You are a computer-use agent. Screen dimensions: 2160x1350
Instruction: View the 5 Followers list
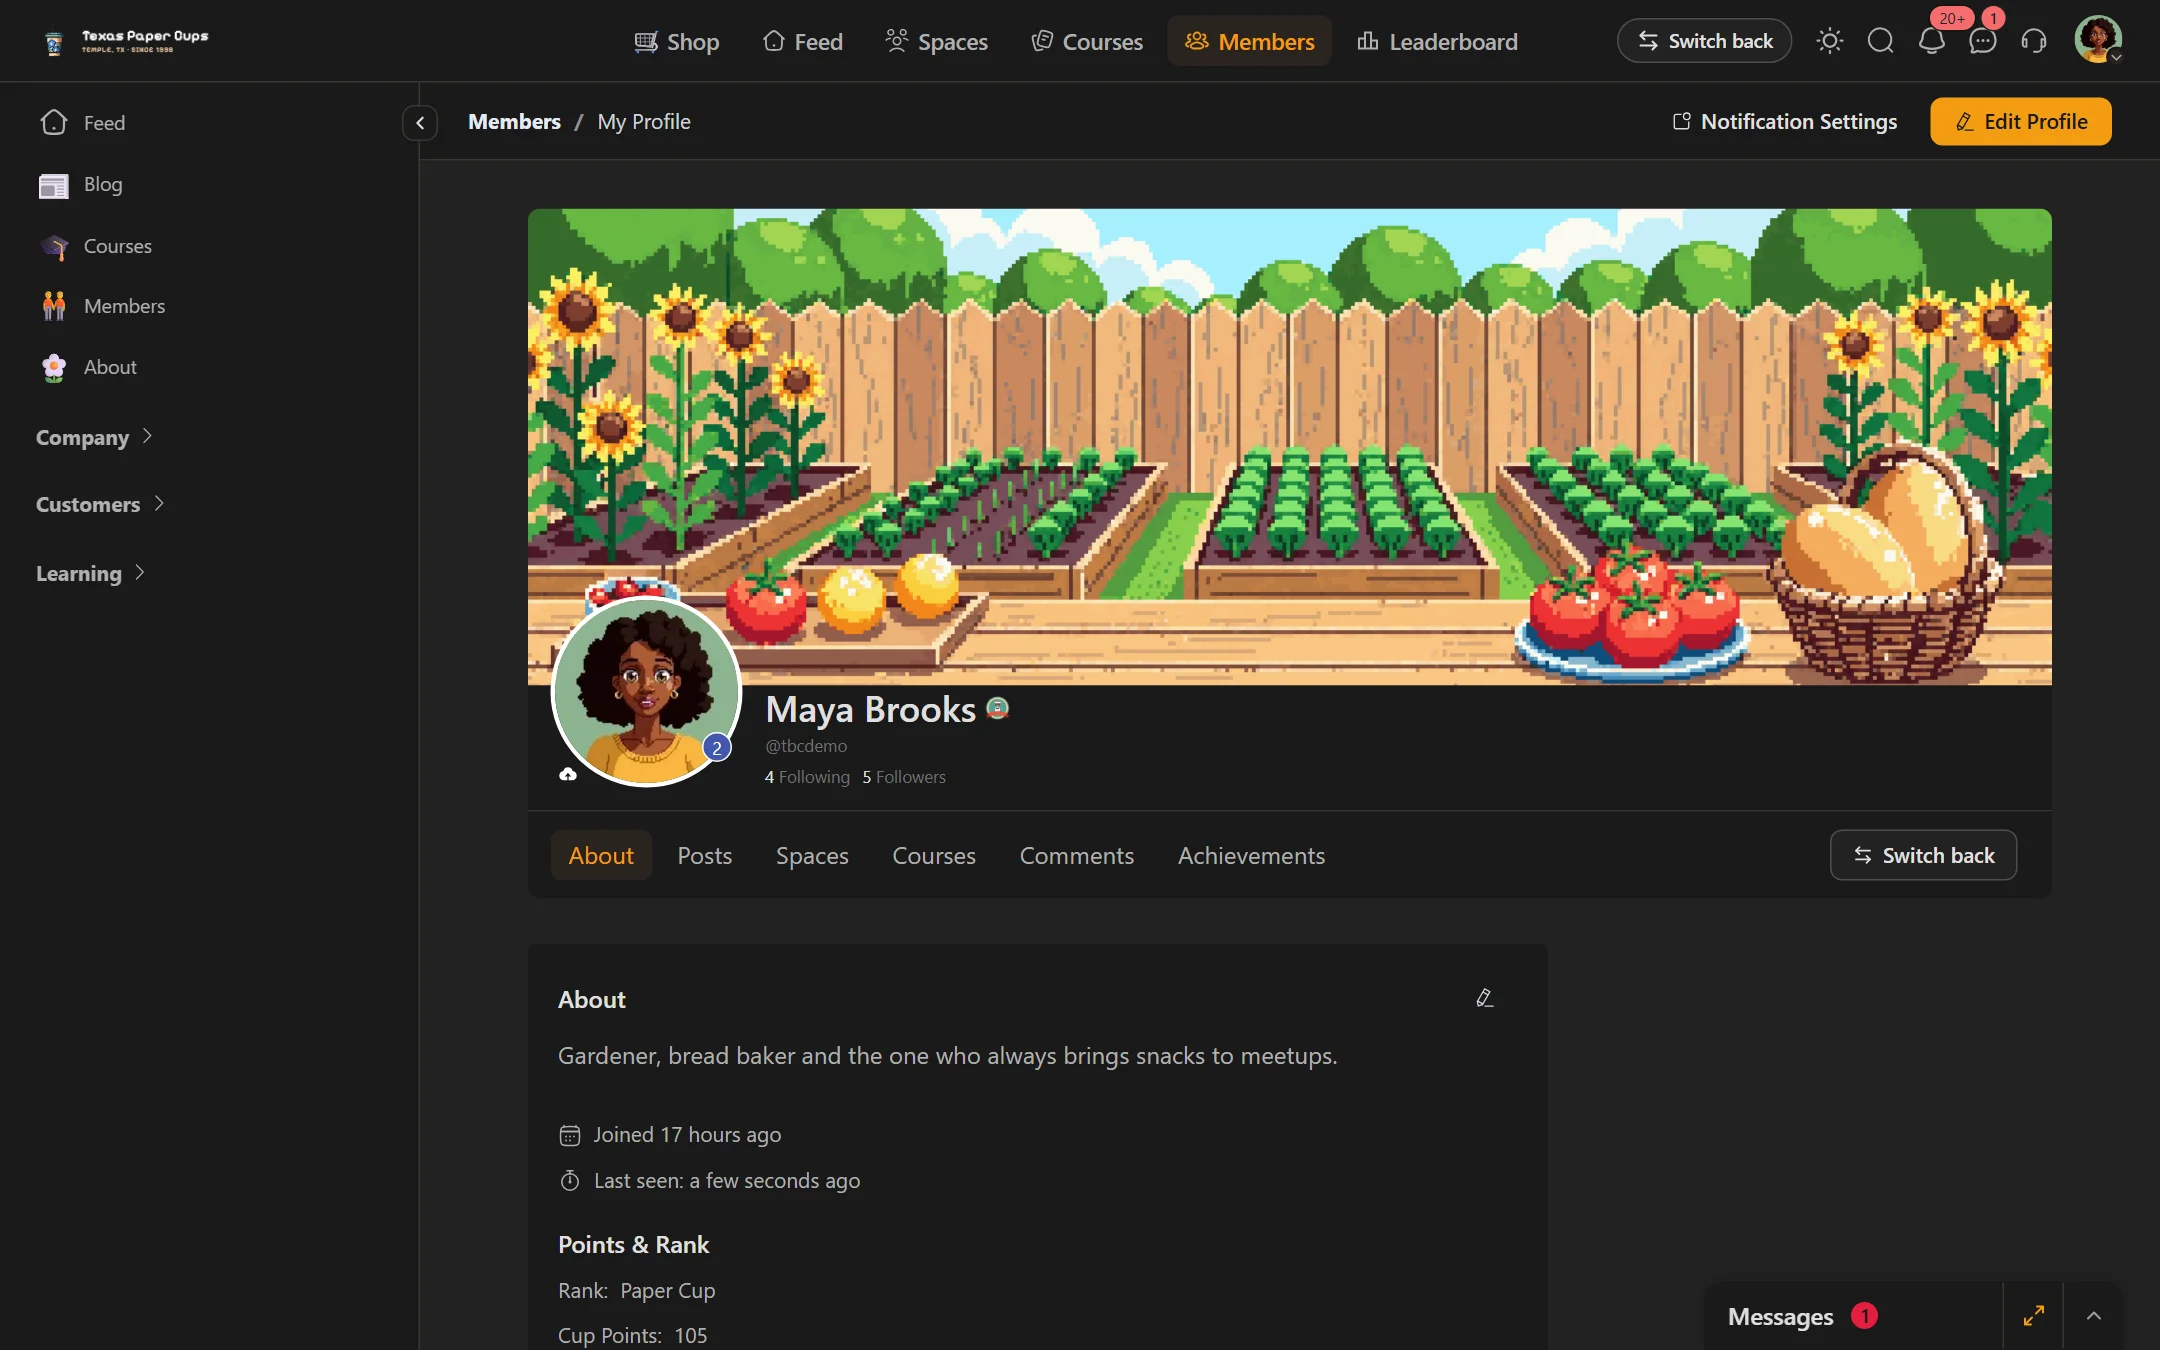(904, 777)
